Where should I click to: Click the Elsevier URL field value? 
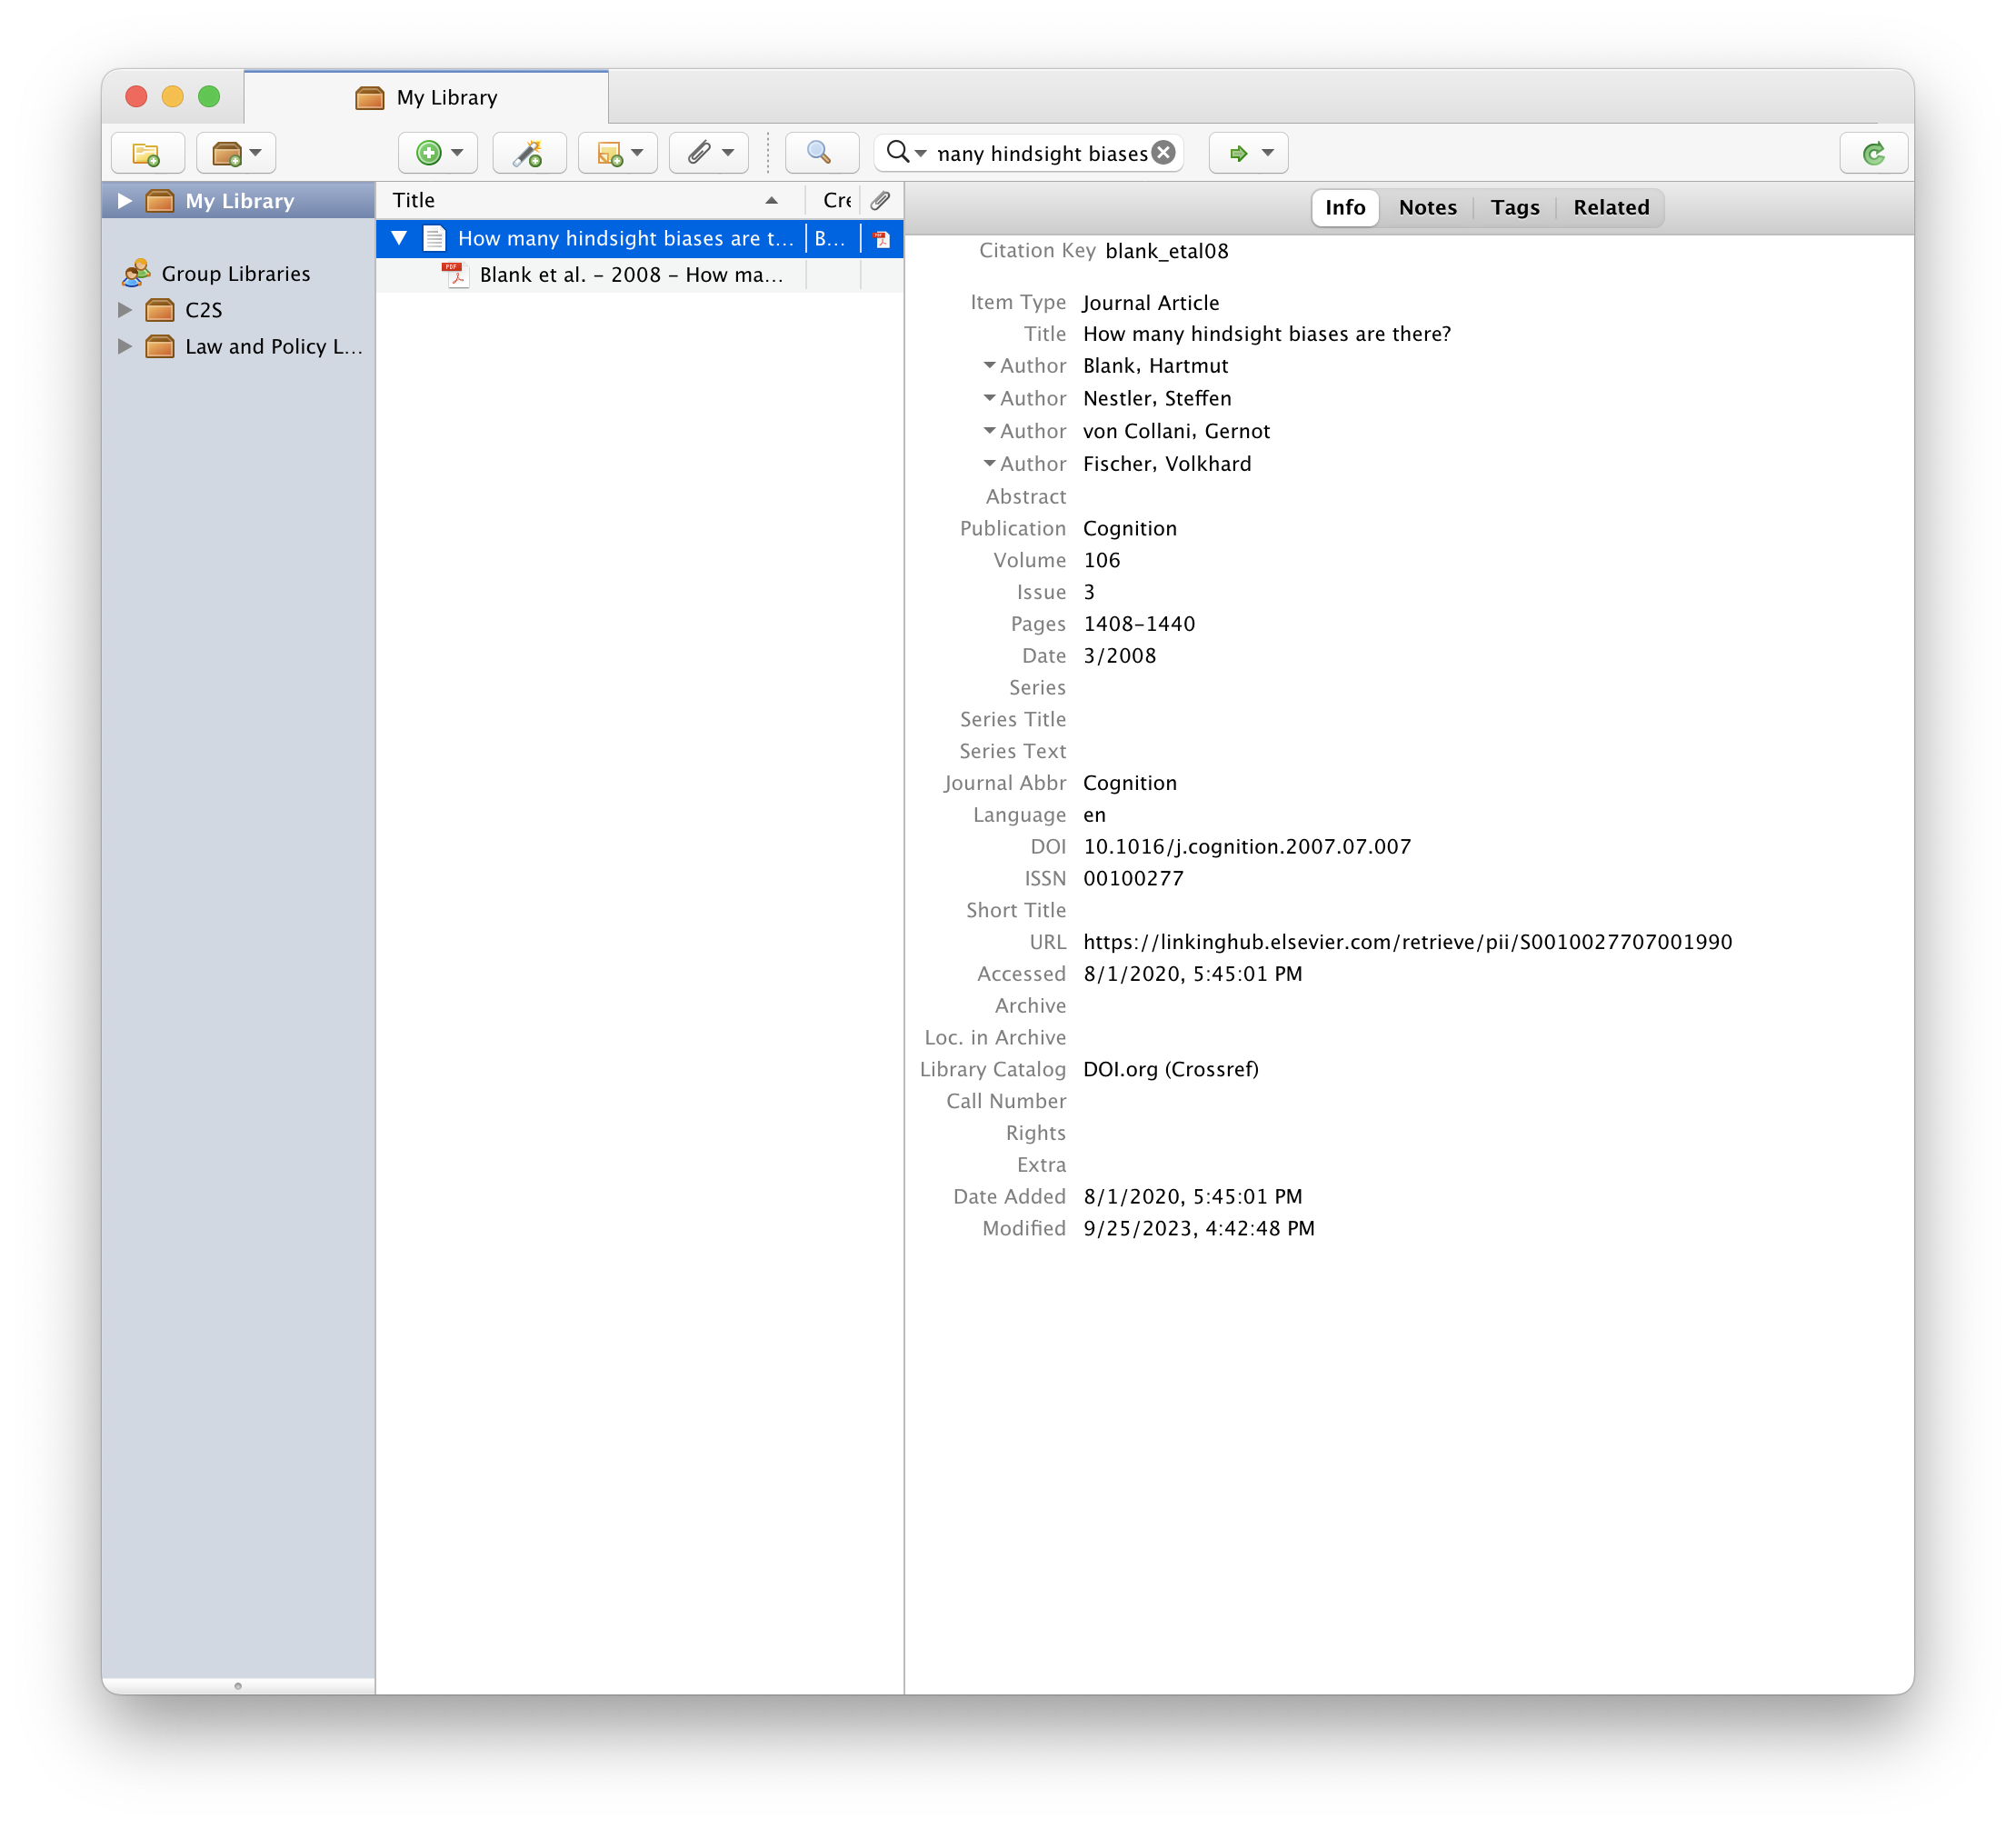[x=1406, y=942]
